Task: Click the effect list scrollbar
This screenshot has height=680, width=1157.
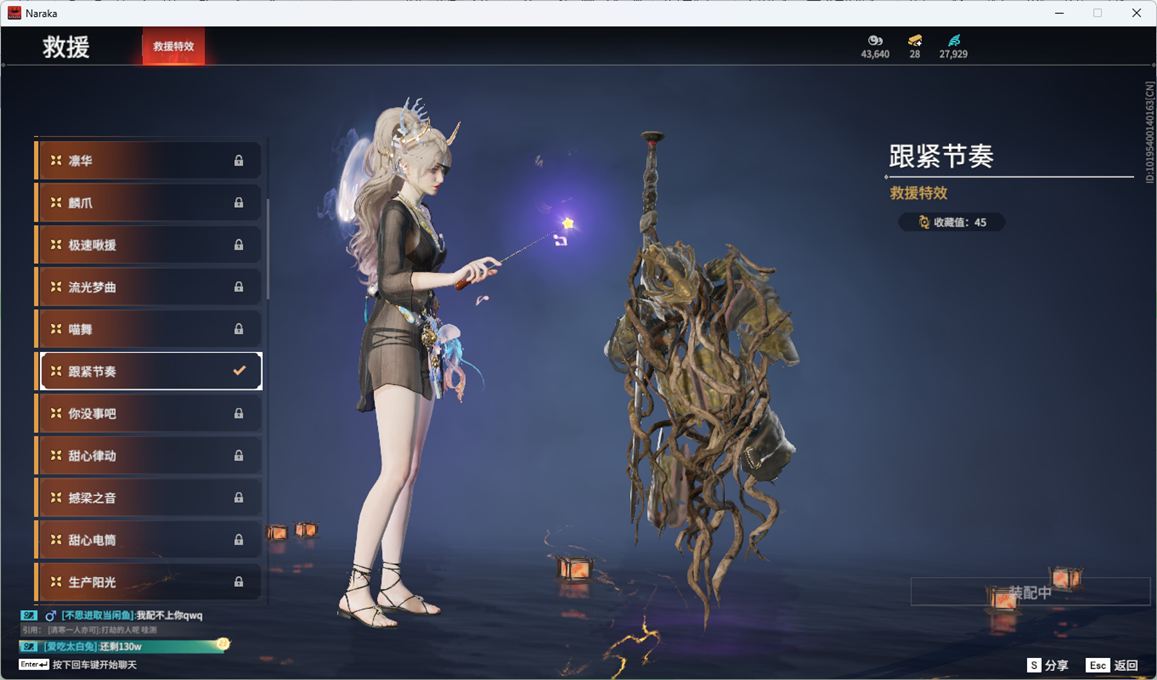Action: (267, 248)
